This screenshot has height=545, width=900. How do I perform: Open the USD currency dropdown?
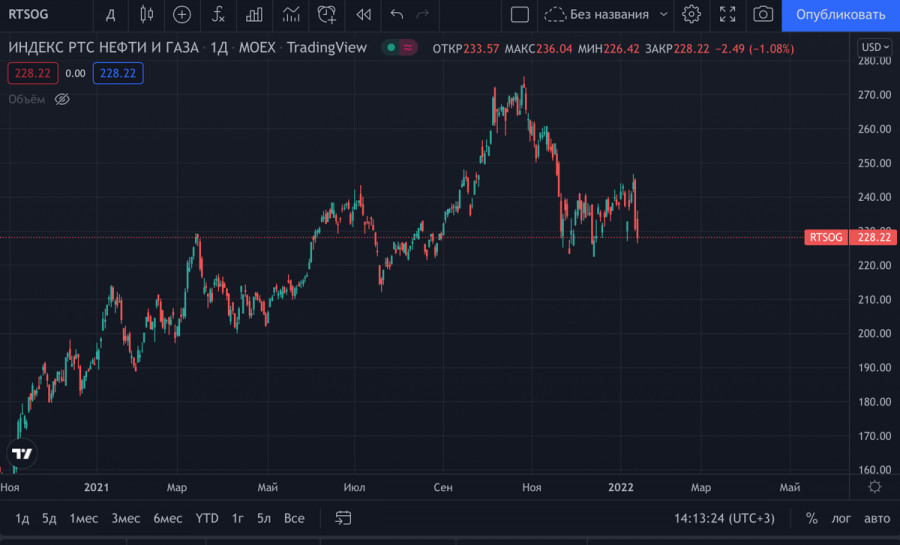coord(875,47)
